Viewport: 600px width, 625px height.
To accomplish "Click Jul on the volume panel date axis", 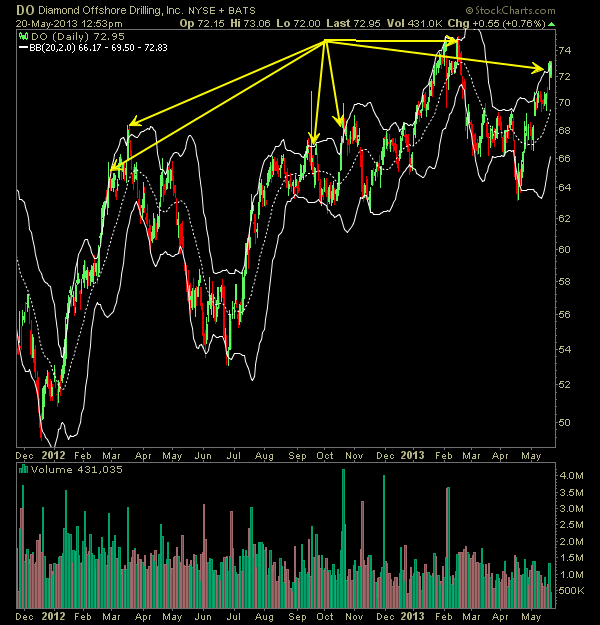I will (x=234, y=617).
